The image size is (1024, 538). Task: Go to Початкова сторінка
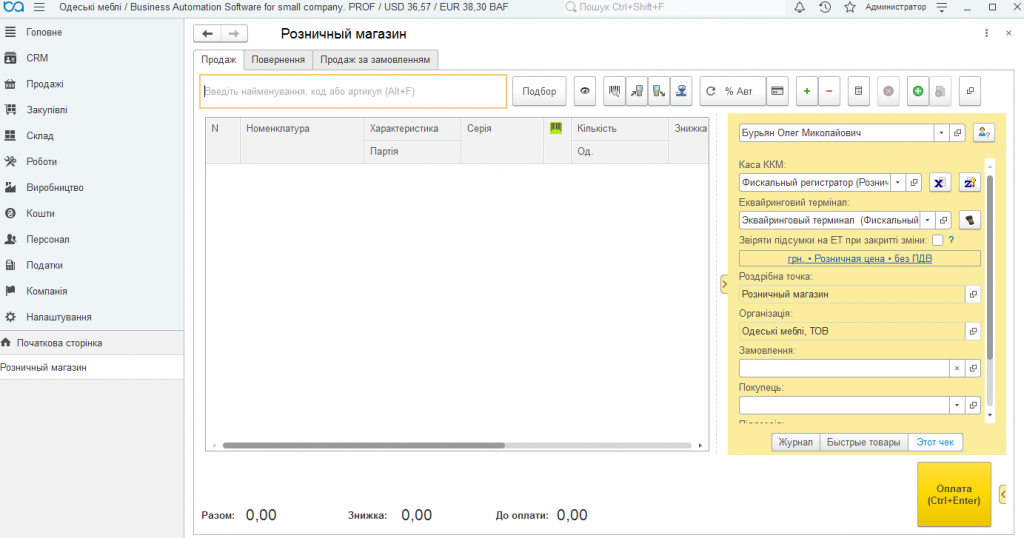click(x=91, y=343)
